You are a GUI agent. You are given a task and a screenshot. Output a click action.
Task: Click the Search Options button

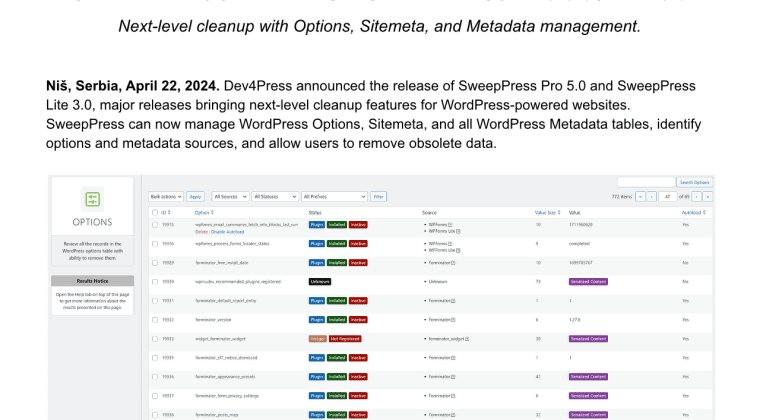pyautogui.click(x=694, y=183)
